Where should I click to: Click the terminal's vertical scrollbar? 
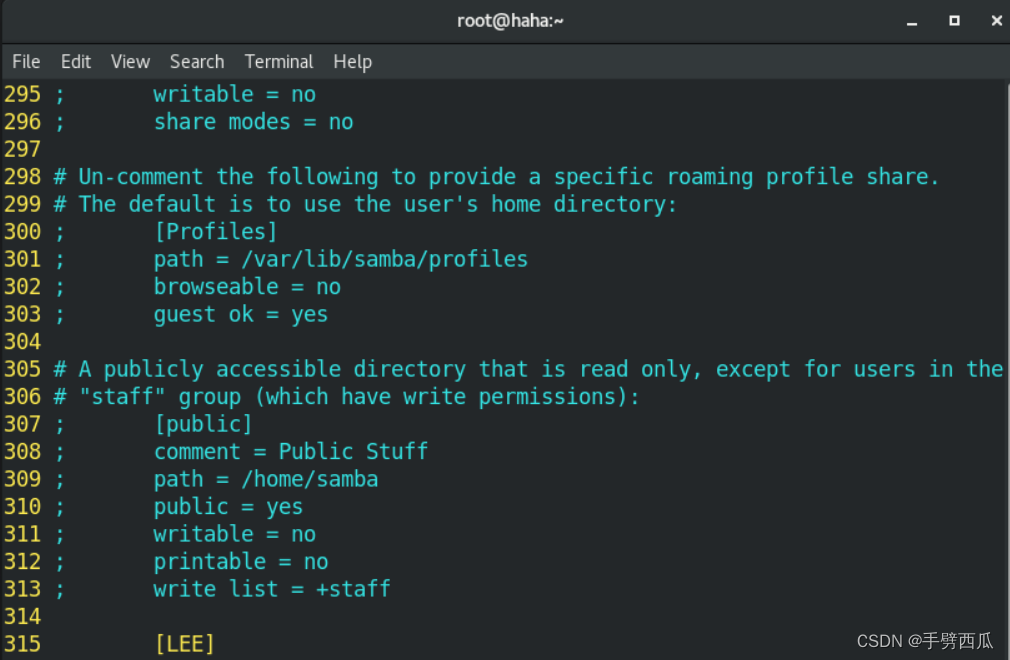(x=1007, y=370)
